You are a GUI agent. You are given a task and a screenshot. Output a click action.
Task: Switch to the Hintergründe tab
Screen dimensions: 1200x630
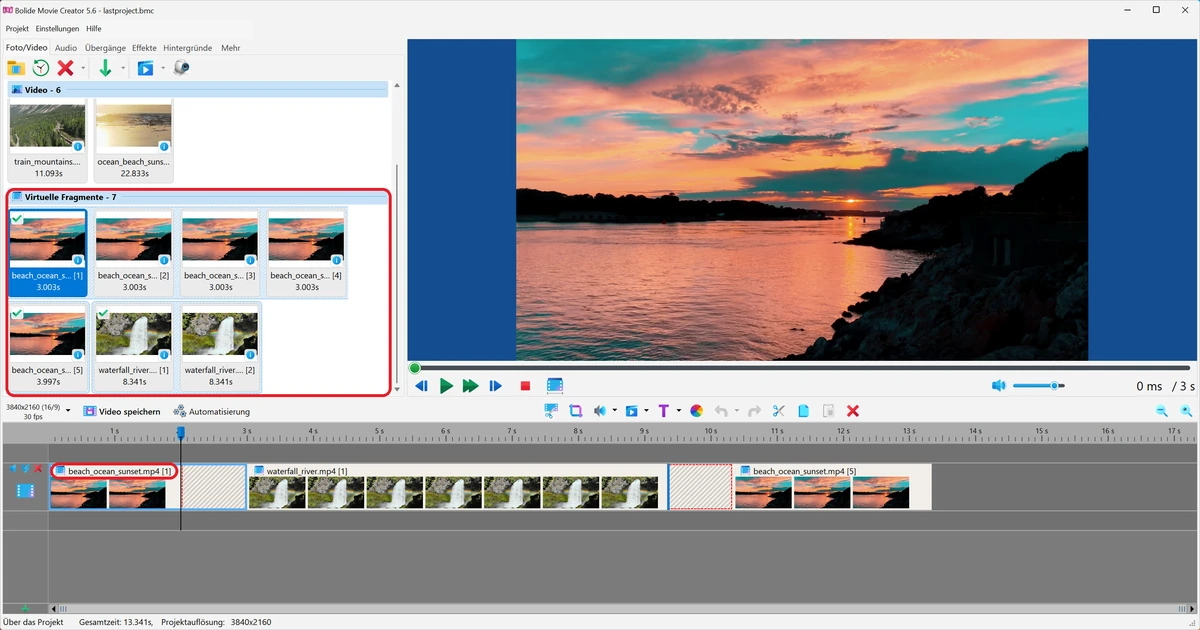(187, 47)
